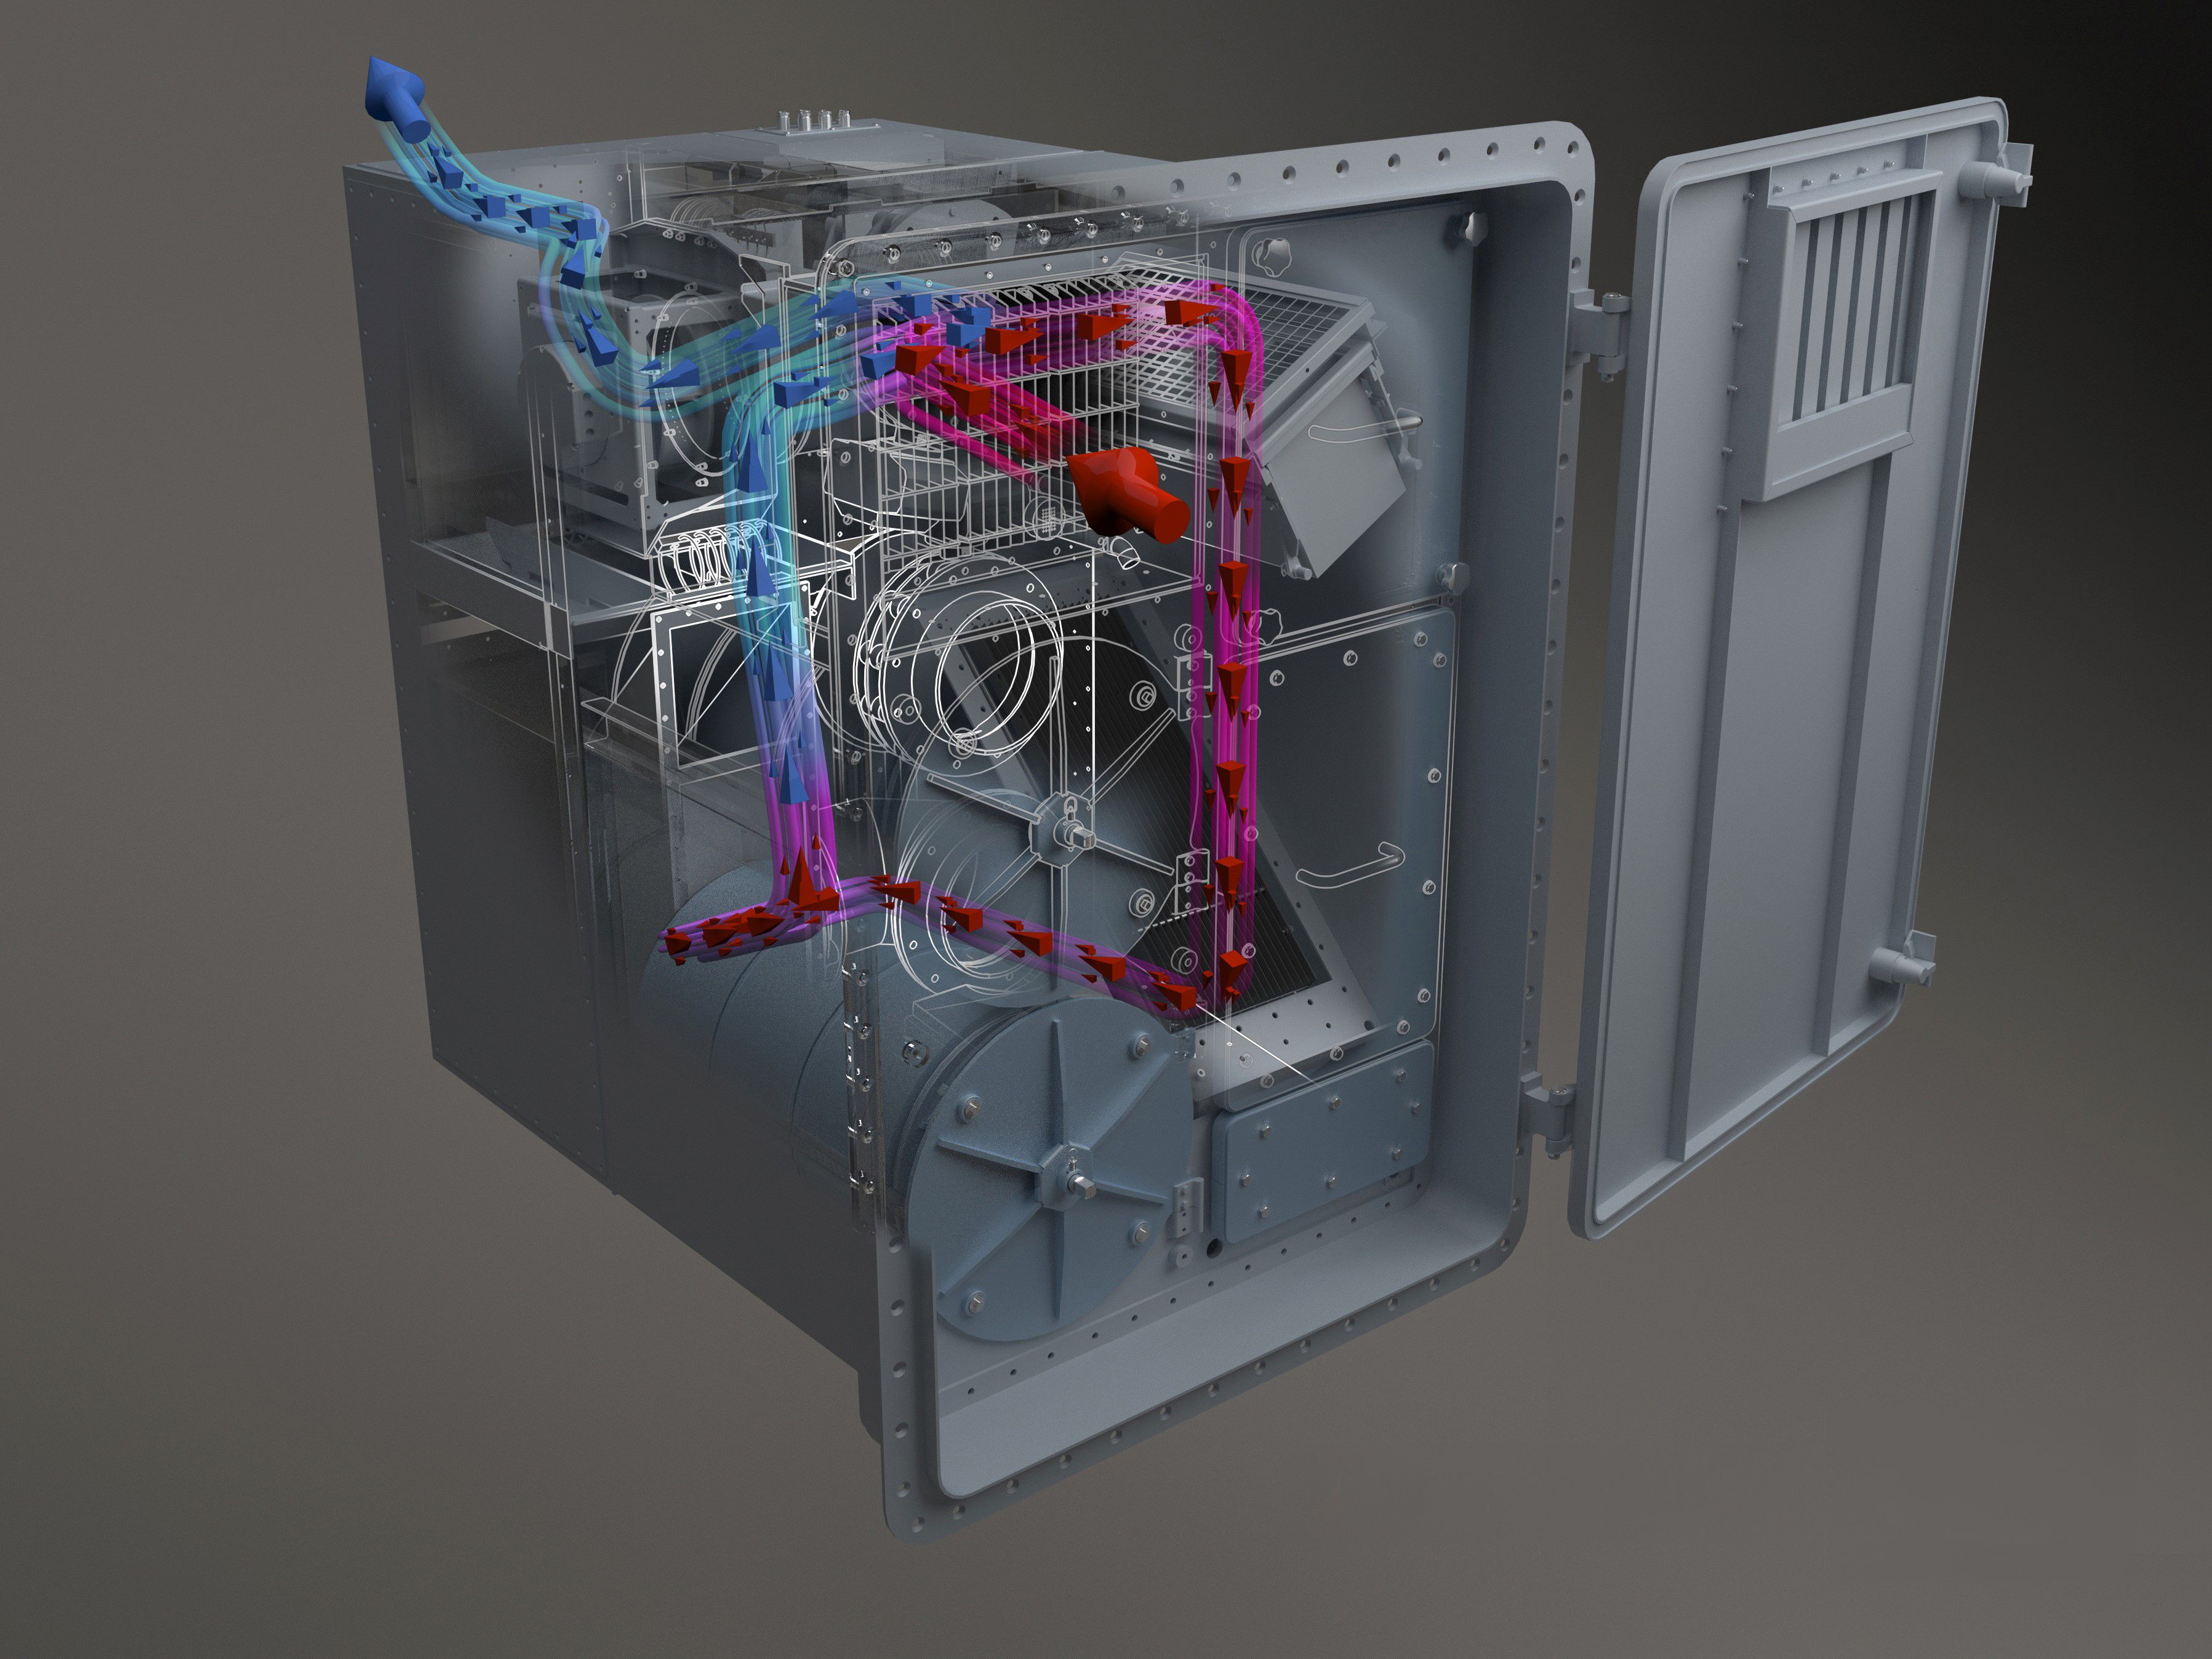Click the large blue arrow at top-left
Viewport: 2212px width, 1659px height.
398,98
